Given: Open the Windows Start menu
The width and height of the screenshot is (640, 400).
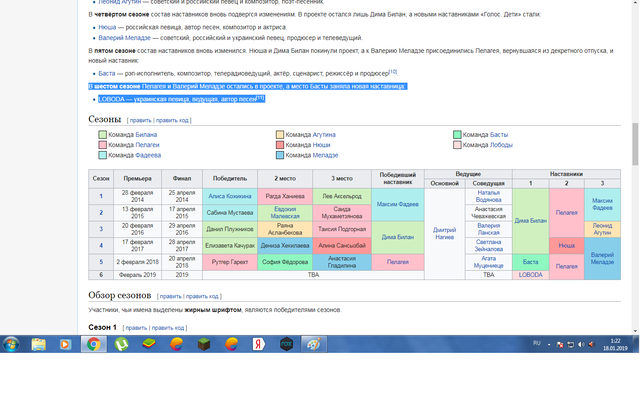Looking at the screenshot, I should pos(11,344).
